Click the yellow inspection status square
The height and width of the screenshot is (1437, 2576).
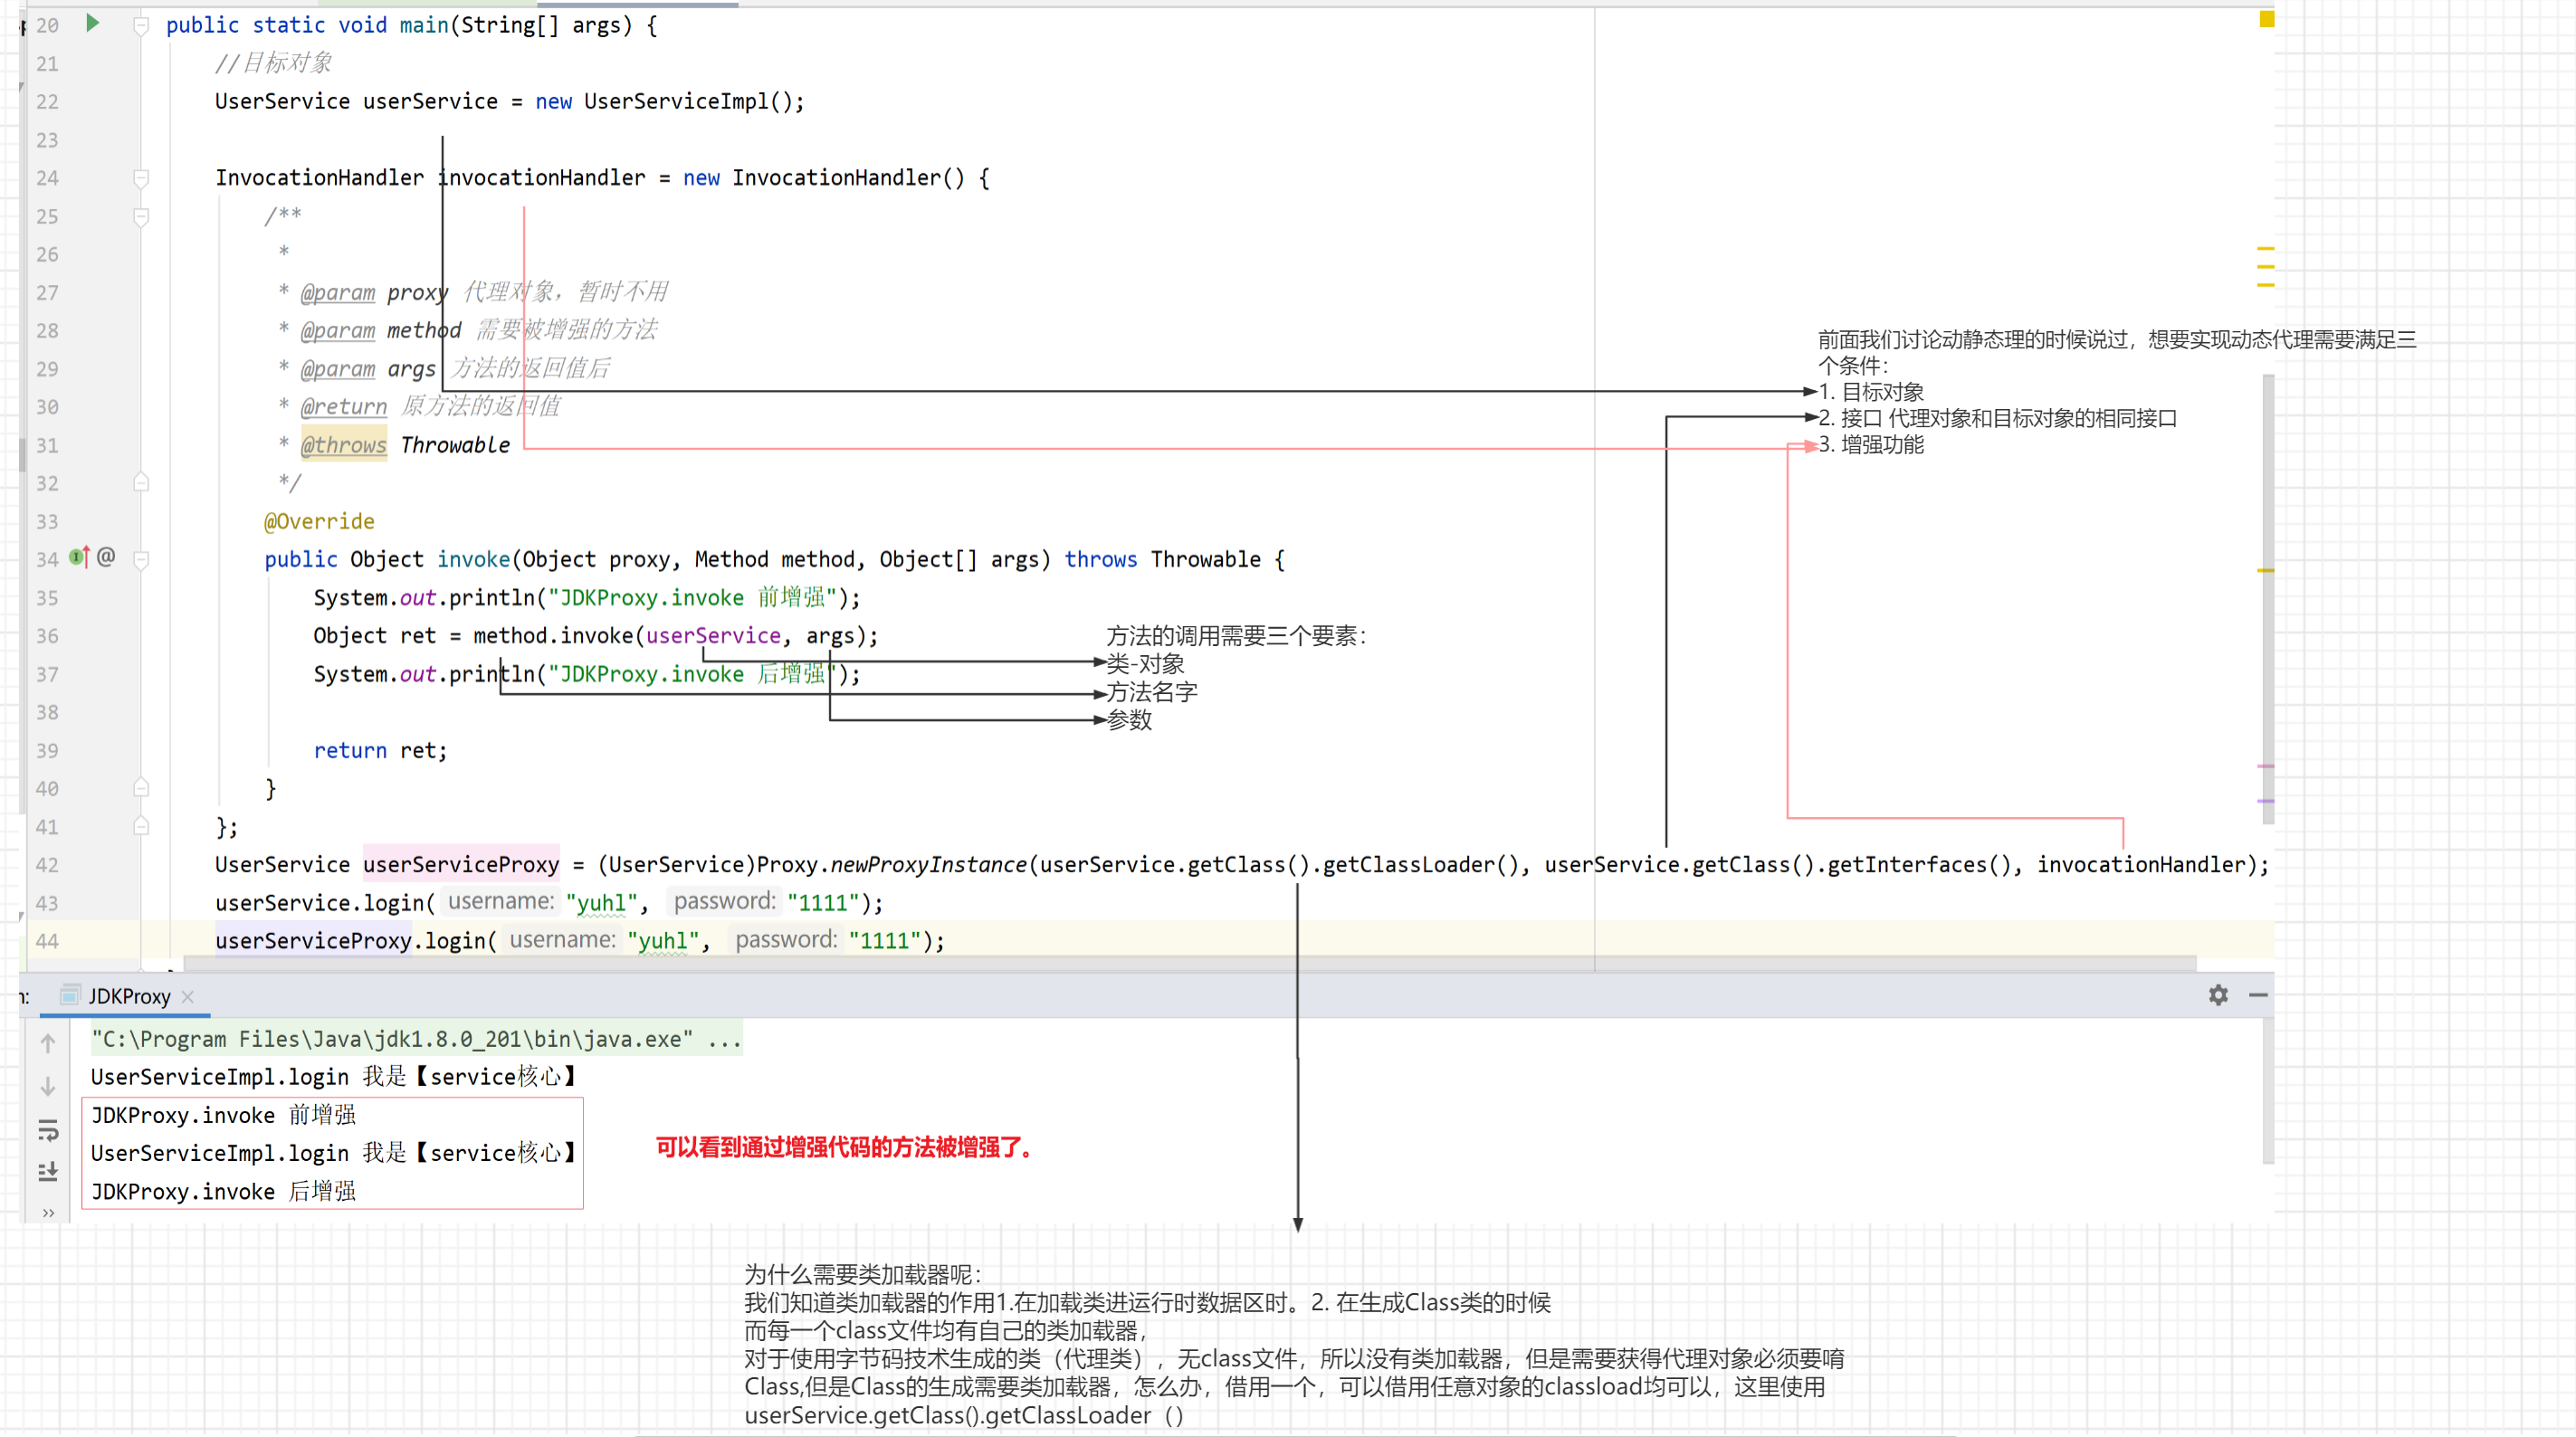coord(2266,19)
